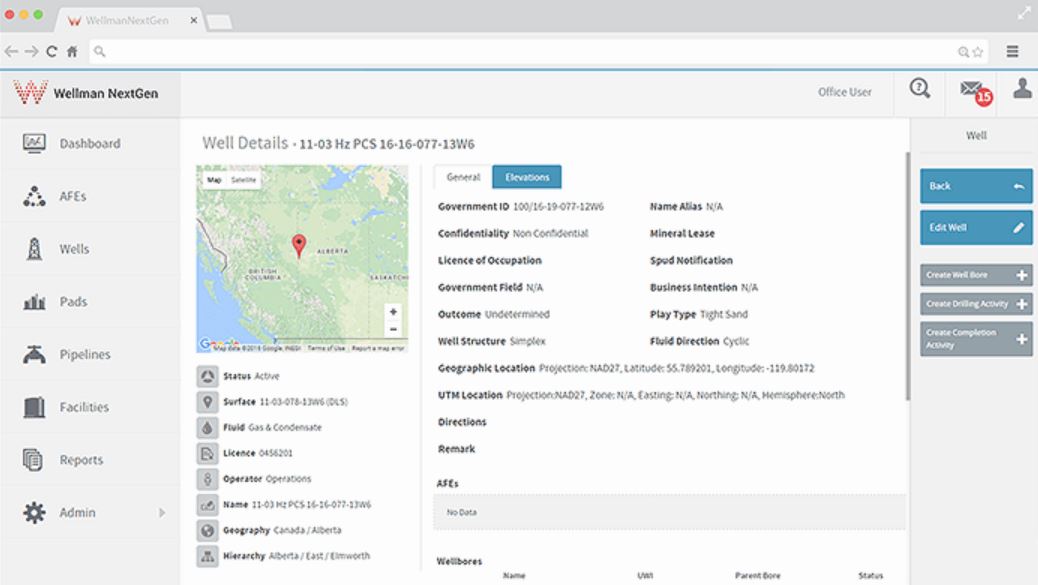Open a new browser tab

pos(219,22)
